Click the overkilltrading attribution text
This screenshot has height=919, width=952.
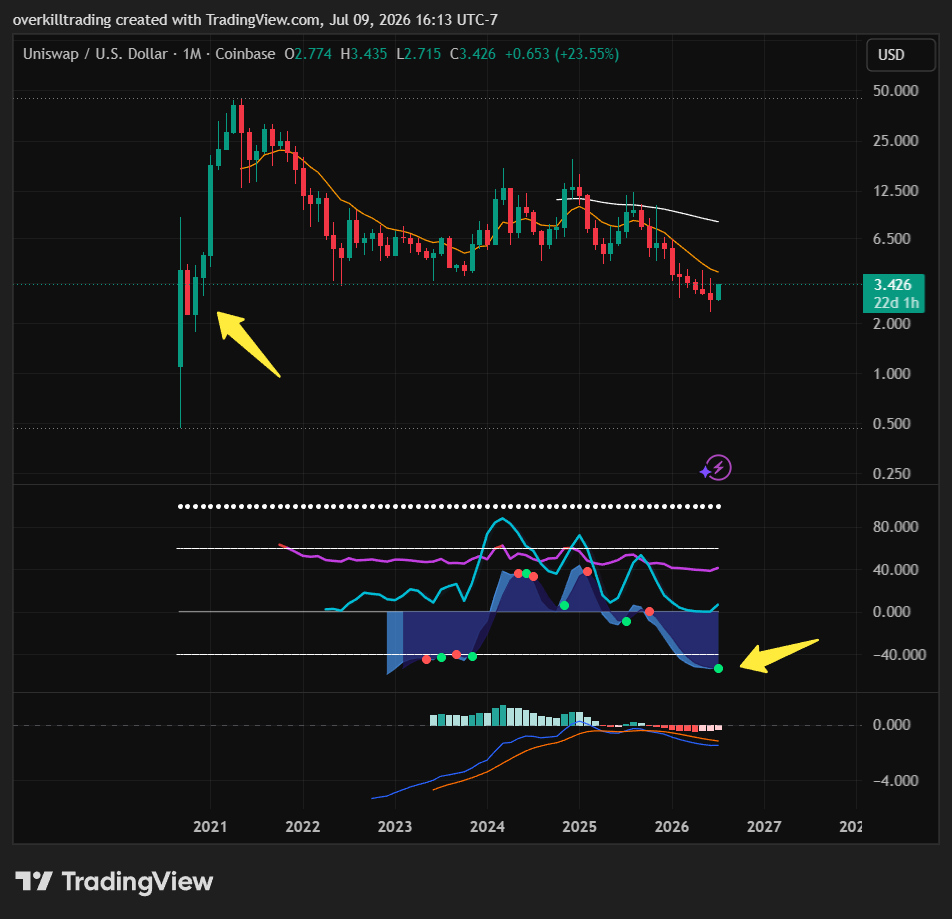click(x=255, y=20)
